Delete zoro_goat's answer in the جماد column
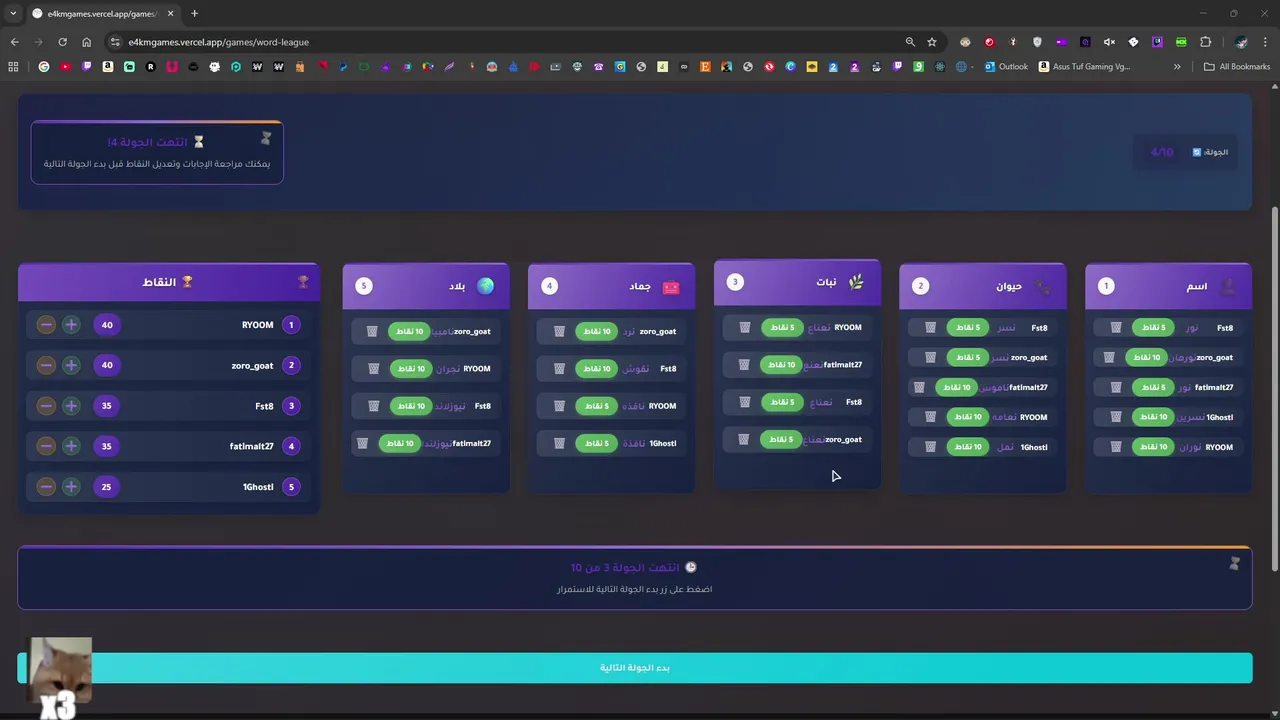This screenshot has width=1280, height=720. pyautogui.click(x=559, y=331)
